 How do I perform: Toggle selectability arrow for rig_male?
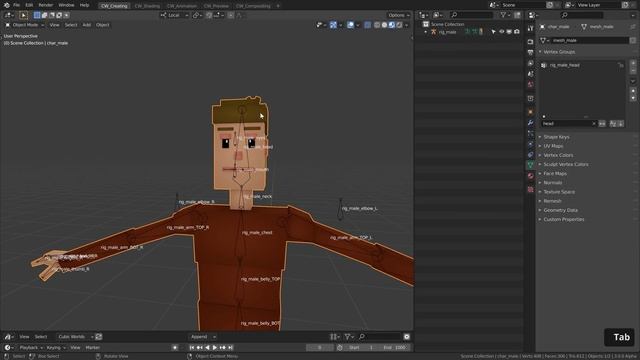pos(493,32)
